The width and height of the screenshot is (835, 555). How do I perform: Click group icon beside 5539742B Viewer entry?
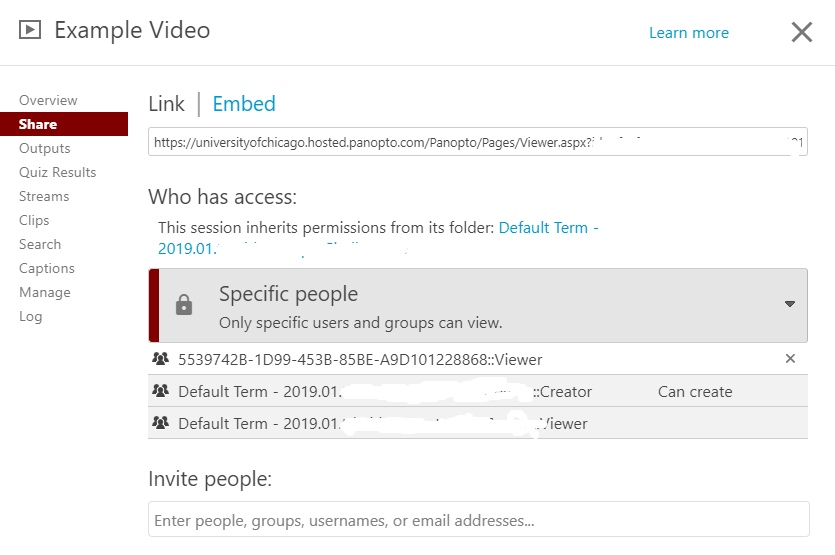click(x=160, y=359)
